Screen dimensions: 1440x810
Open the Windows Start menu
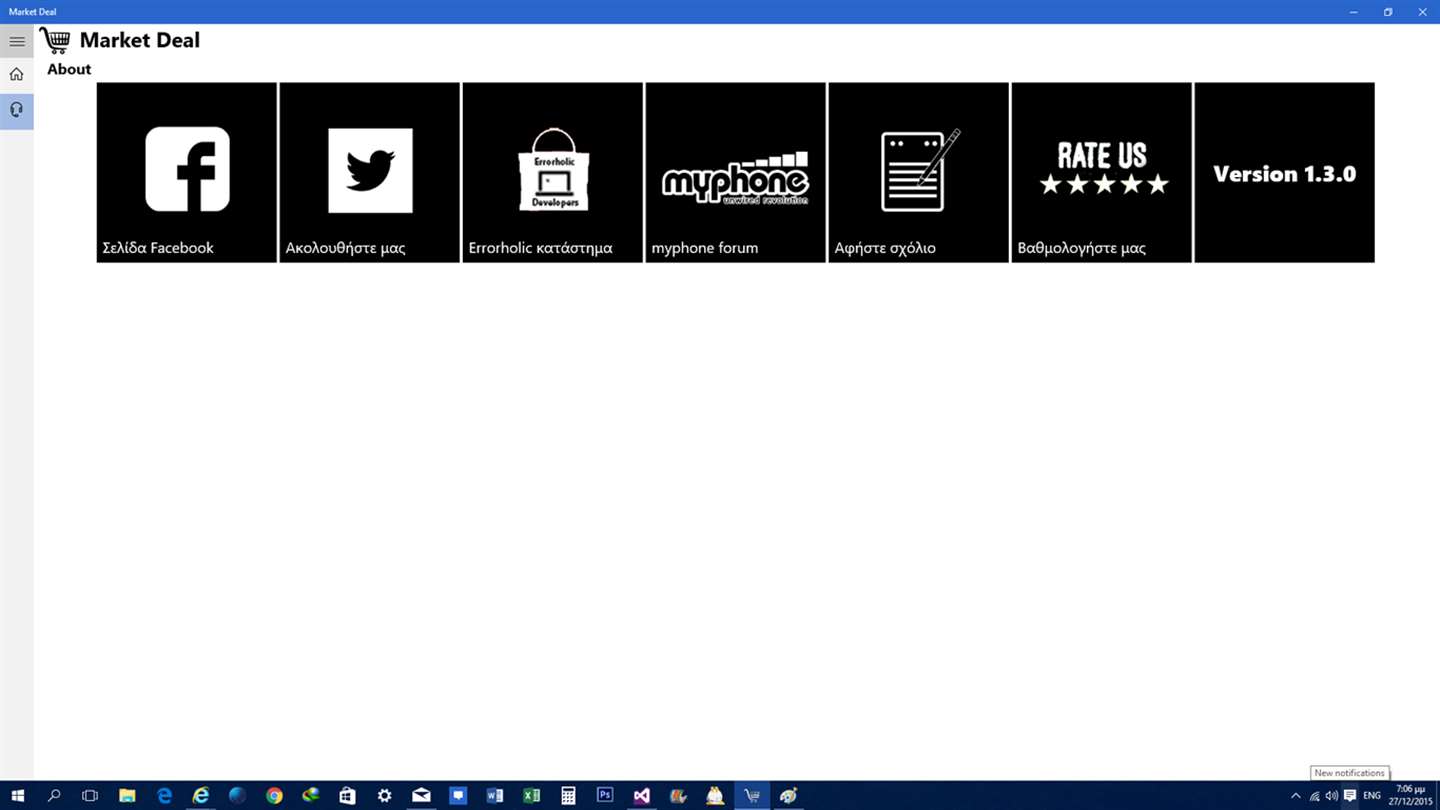pos(17,796)
